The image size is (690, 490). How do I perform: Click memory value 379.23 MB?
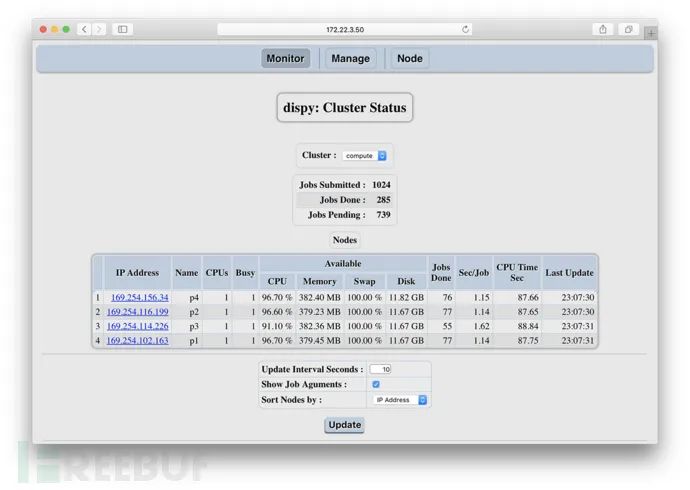click(x=319, y=312)
